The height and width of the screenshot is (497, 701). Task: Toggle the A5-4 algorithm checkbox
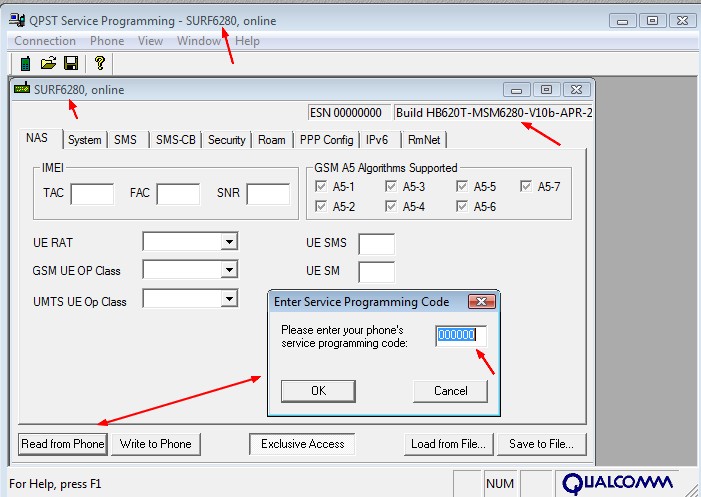point(391,206)
